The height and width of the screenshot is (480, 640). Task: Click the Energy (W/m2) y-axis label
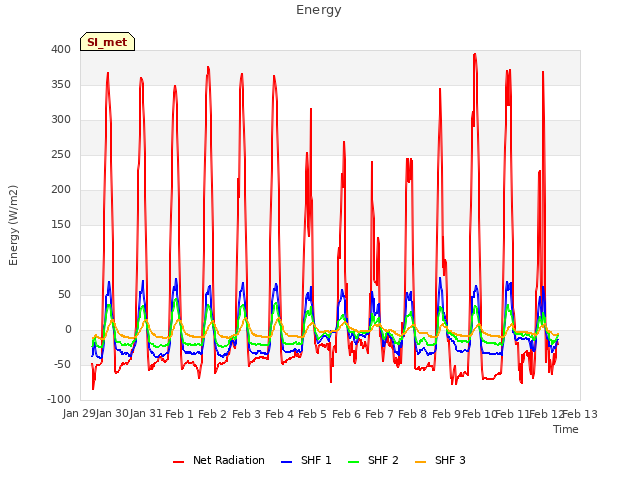[13, 225]
